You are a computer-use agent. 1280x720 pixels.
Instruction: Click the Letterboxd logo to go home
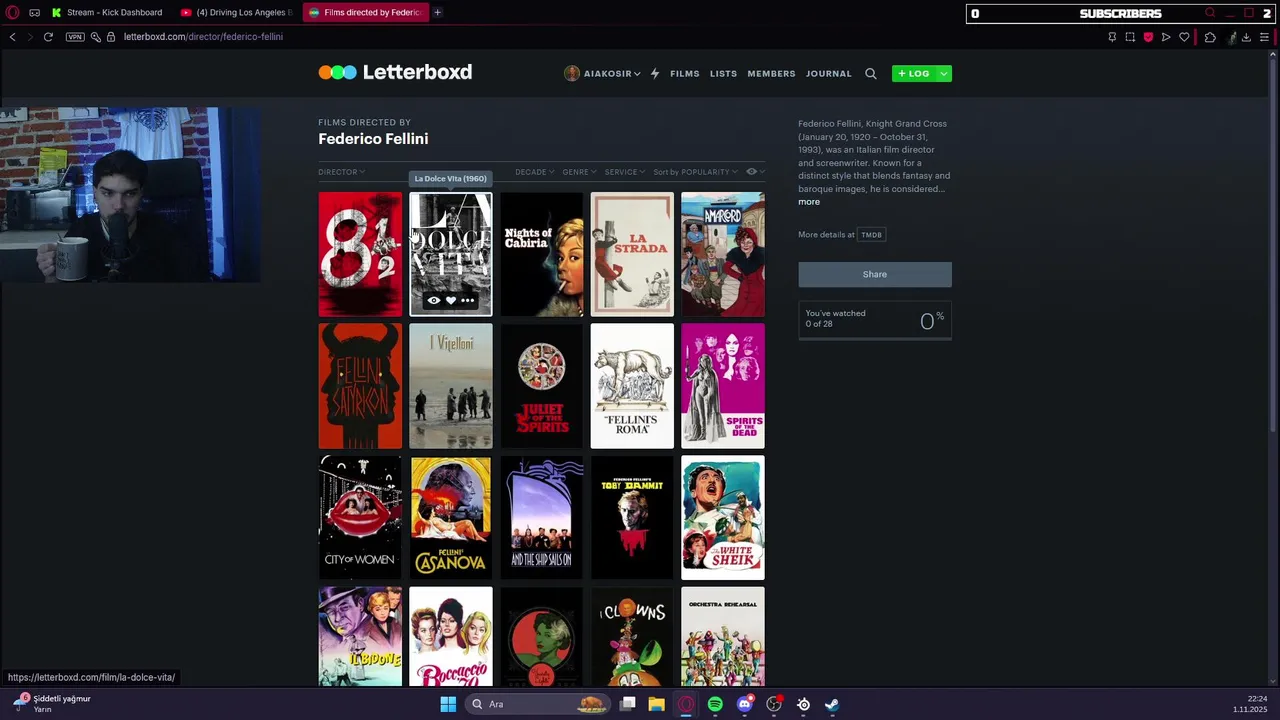click(395, 72)
